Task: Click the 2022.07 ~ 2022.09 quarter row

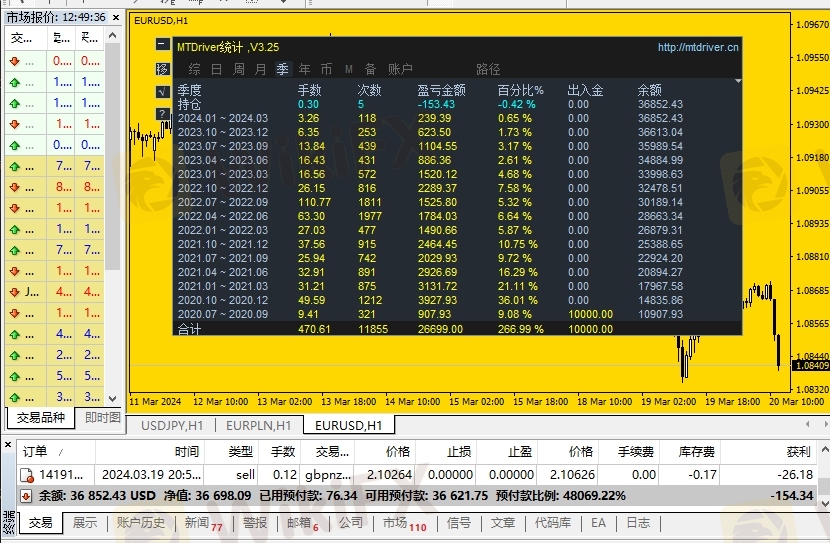Action: 457,202
